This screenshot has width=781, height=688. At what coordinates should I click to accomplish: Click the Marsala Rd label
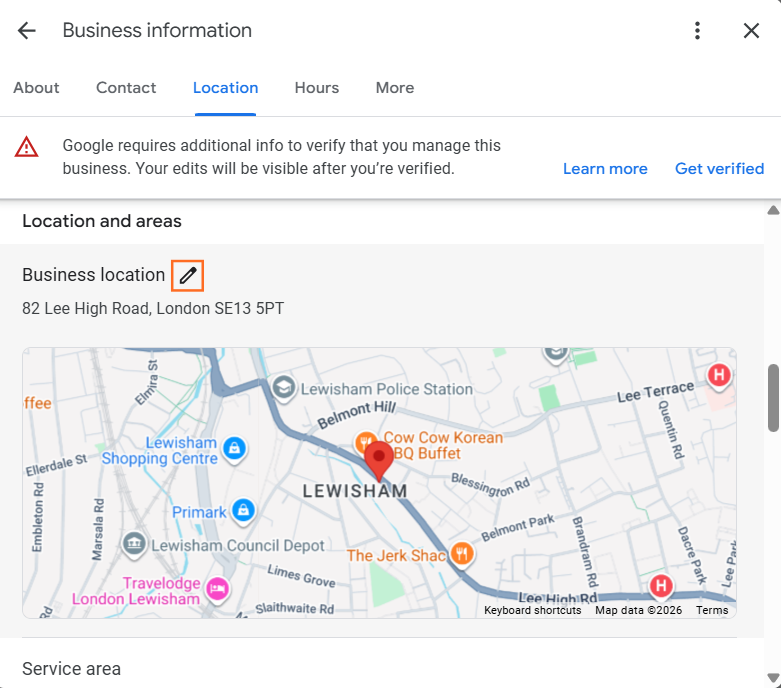click(98, 529)
